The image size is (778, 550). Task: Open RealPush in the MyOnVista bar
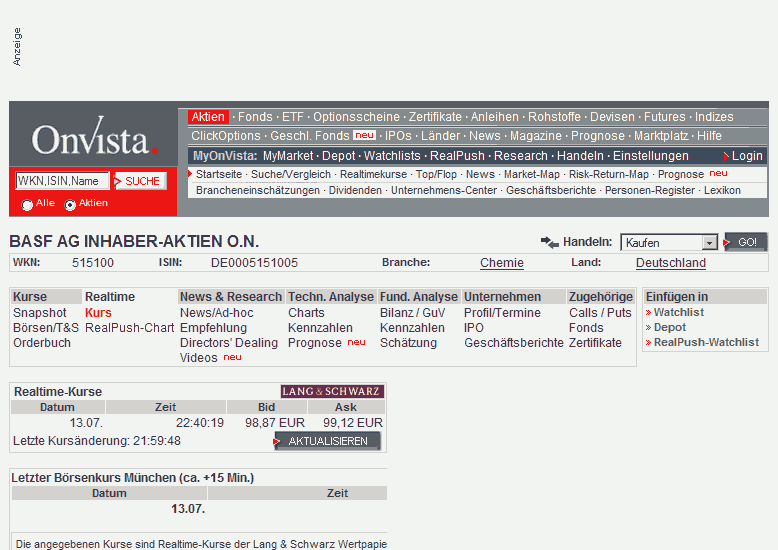point(457,156)
